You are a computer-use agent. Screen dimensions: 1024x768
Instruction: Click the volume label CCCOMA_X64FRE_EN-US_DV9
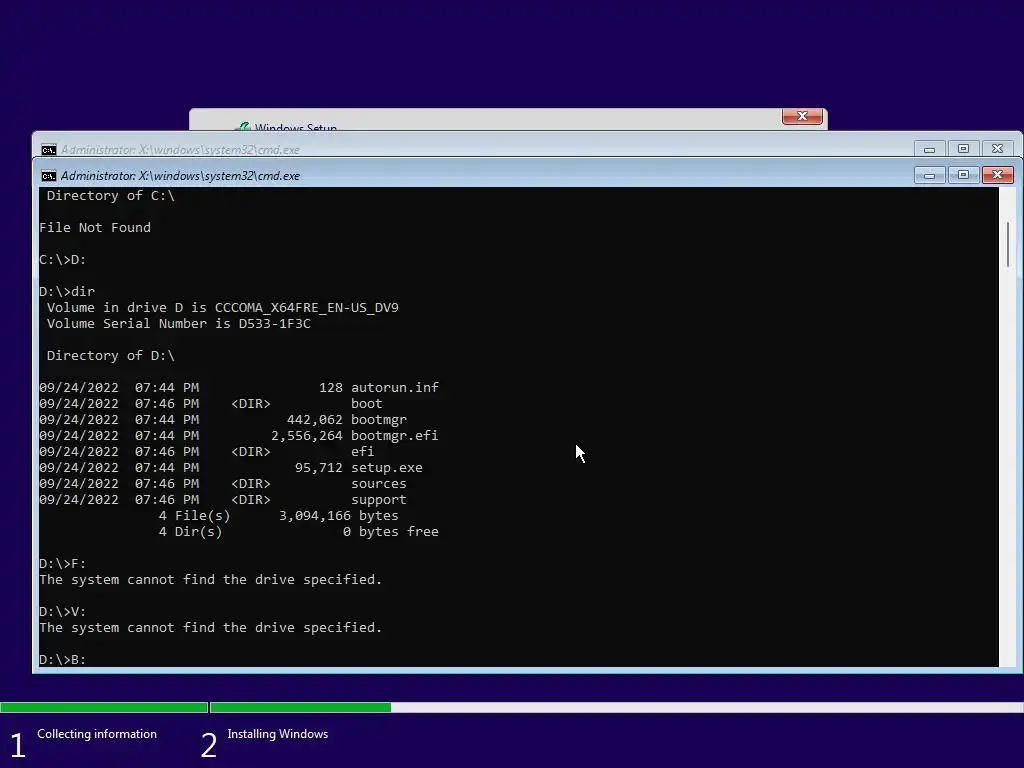pos(306,308)
